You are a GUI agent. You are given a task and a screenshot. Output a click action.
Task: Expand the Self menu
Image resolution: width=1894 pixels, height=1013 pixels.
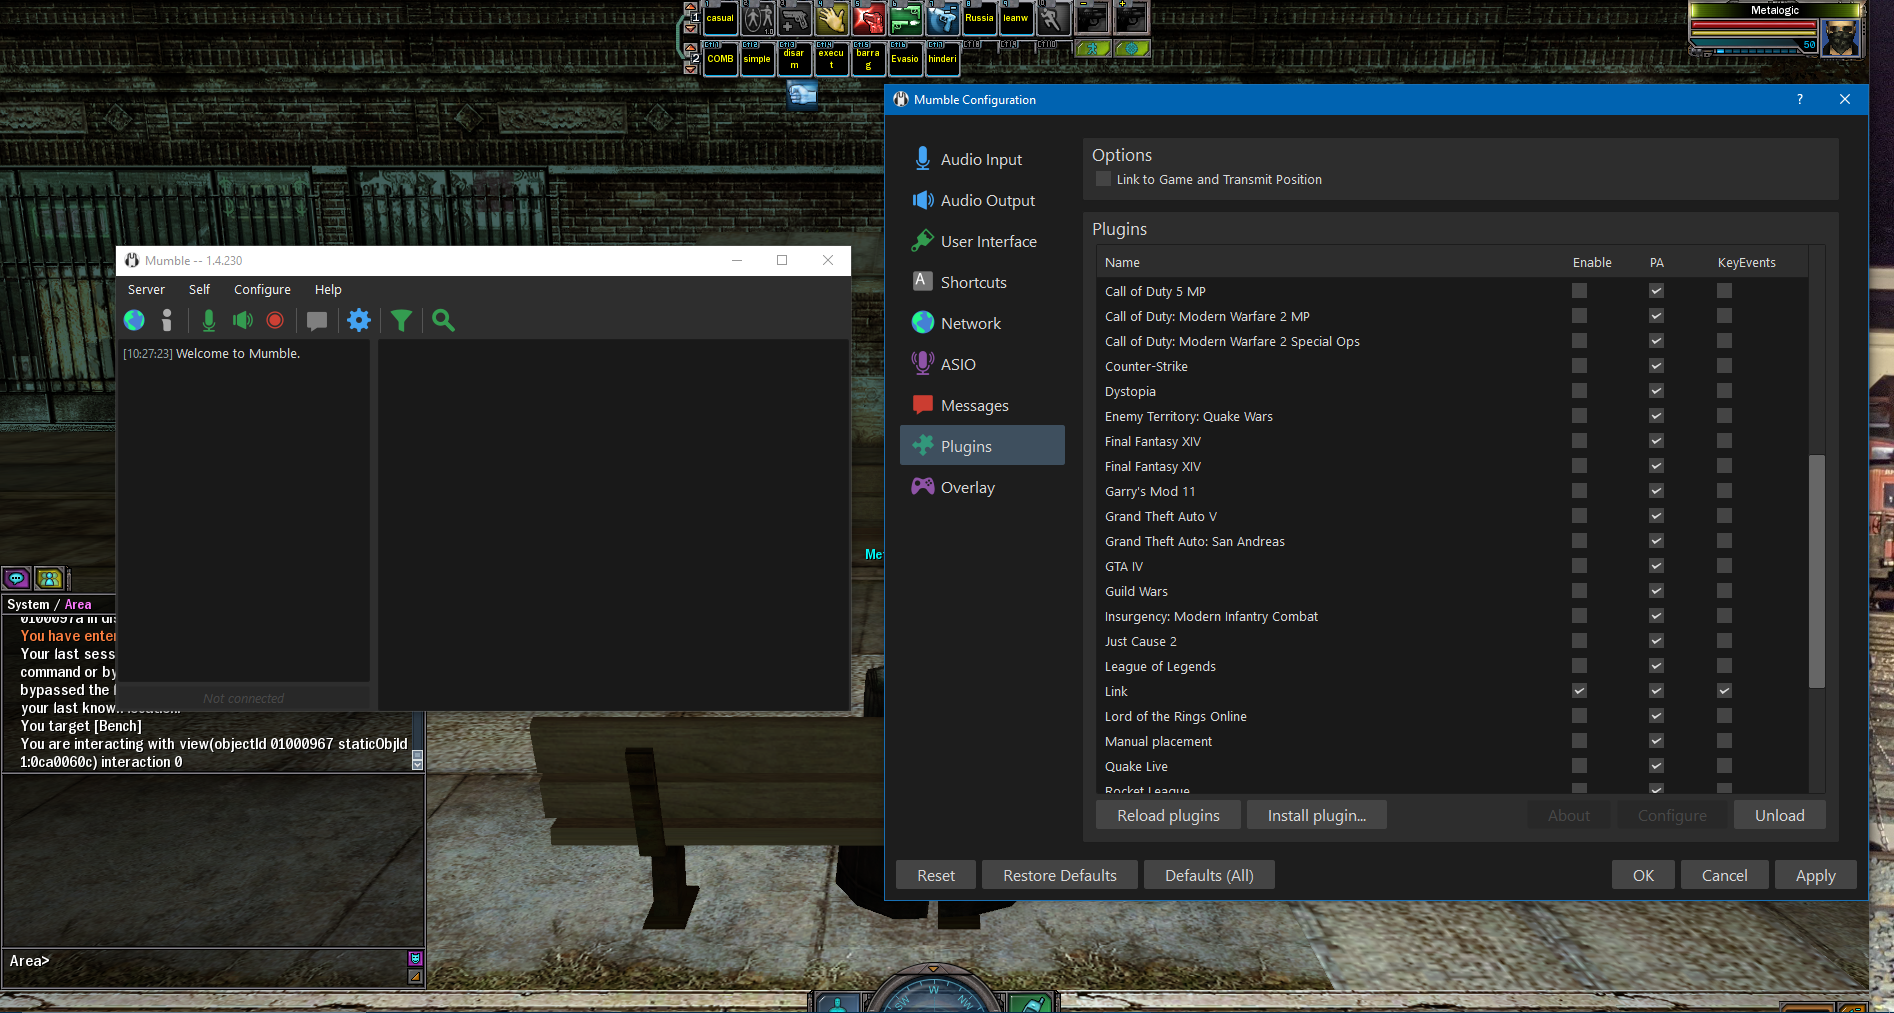coord(199,289)
